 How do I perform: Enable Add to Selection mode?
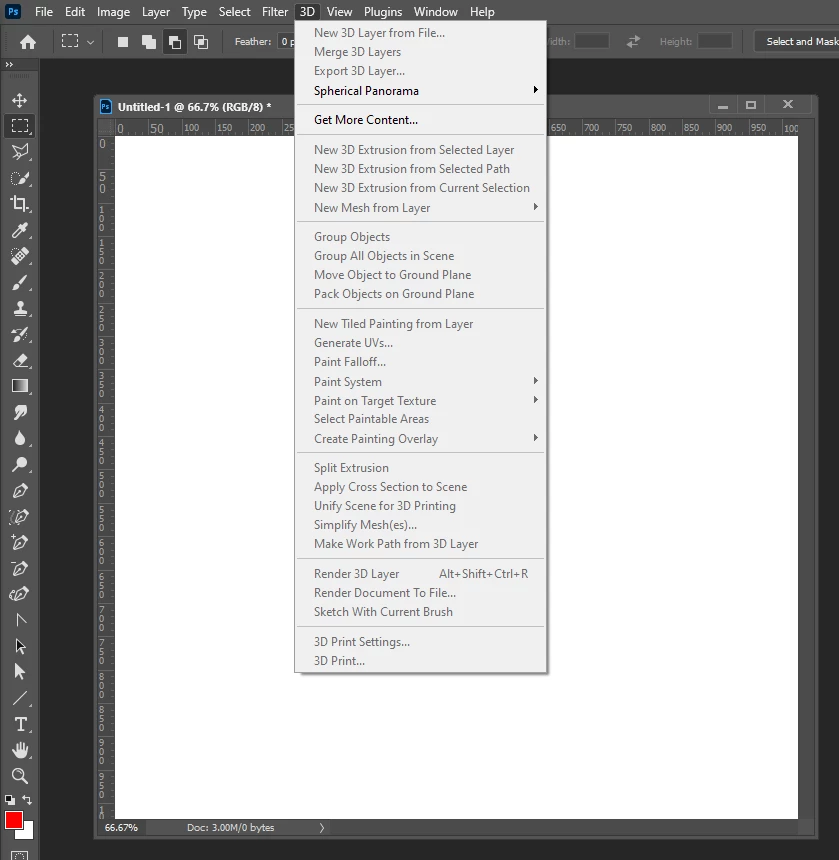pos(149,42)
